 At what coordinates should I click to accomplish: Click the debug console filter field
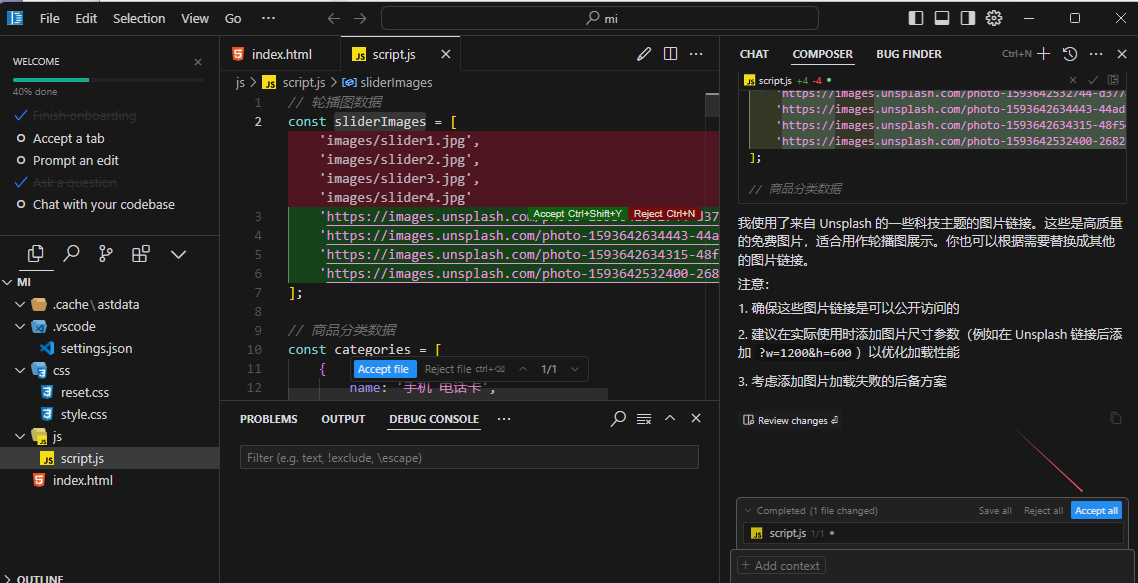pyautogui.click(x=468, y=458)
